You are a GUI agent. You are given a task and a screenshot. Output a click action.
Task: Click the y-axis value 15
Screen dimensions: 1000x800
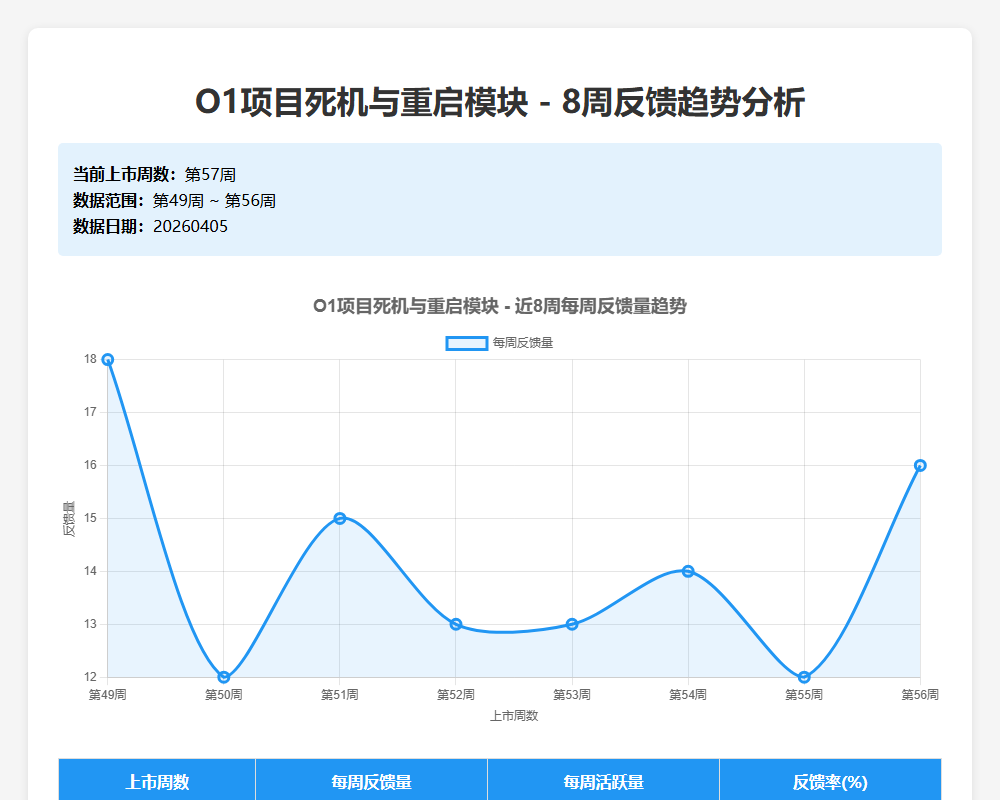pos(91,518)
